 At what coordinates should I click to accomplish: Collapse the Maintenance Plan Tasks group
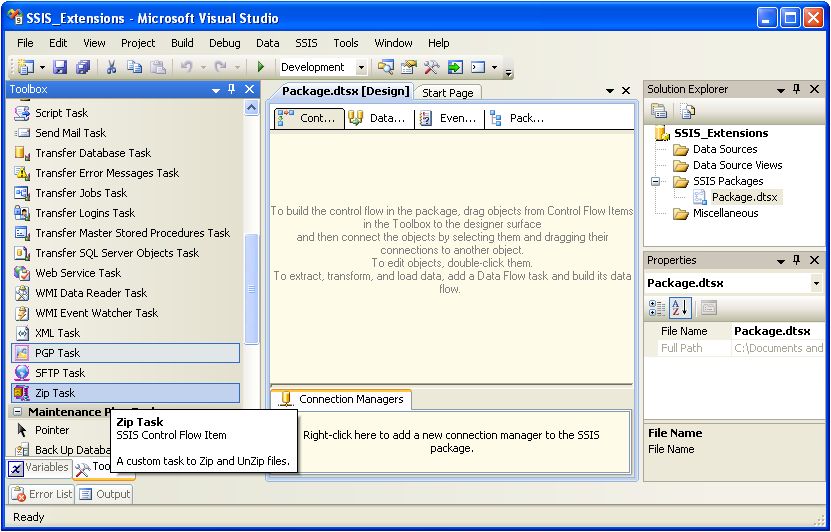coord(17,412)
